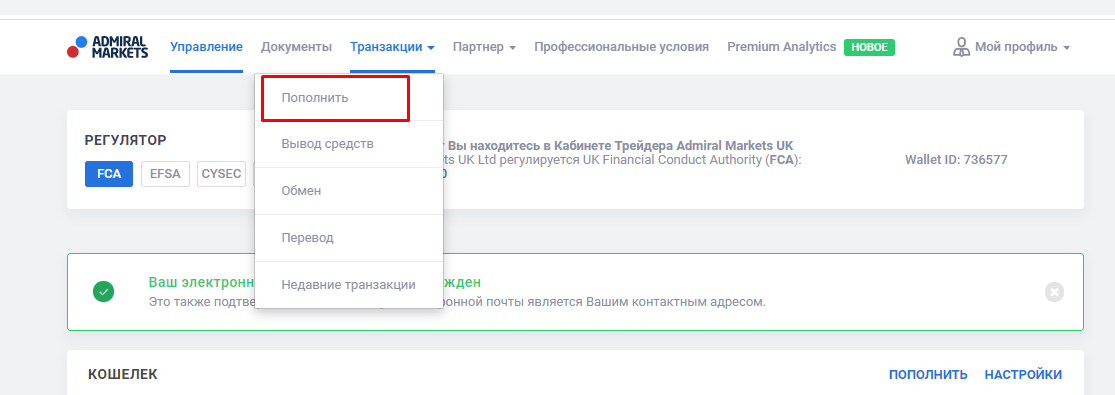Screen dimensions: 1115x395
Task: Expand the Партнер dropdown menu
Action: pyautogui.click(x=484, y=47)
